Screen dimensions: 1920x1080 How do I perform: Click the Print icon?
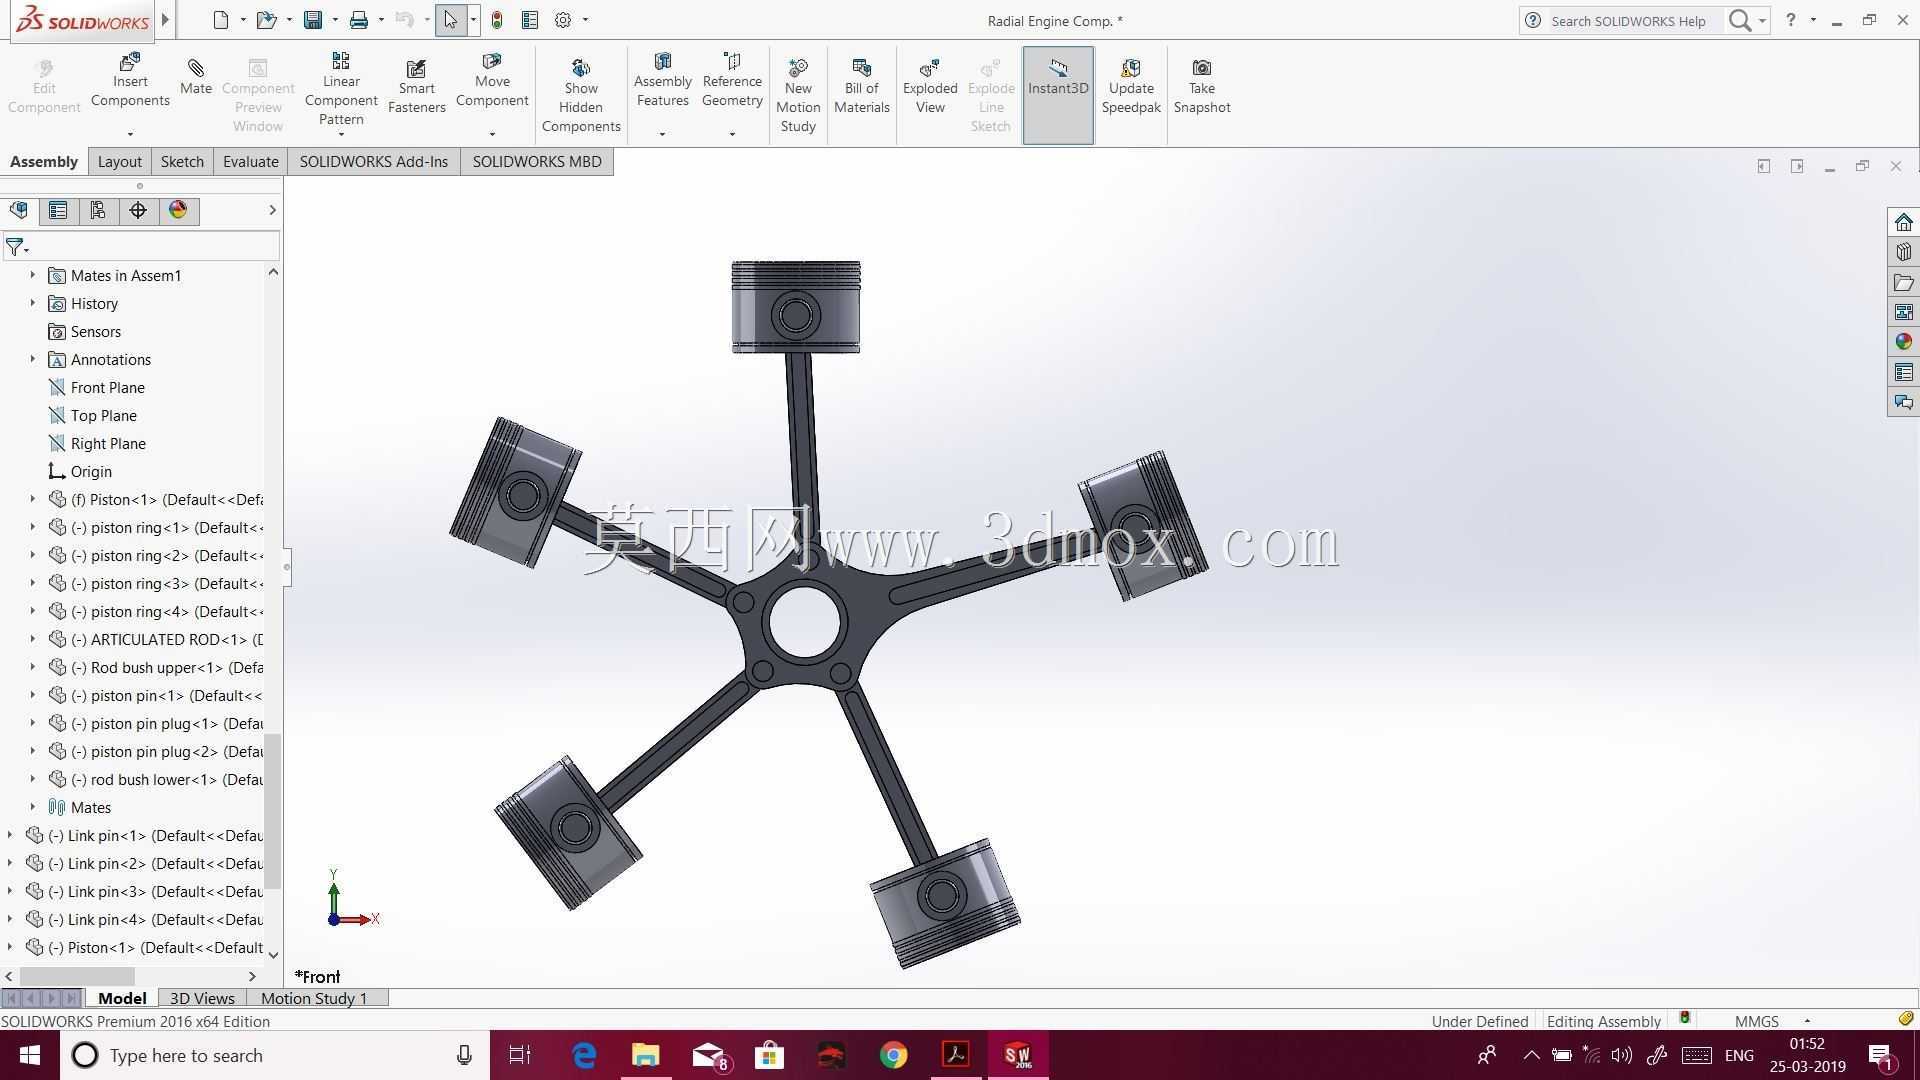coord(359,20)
